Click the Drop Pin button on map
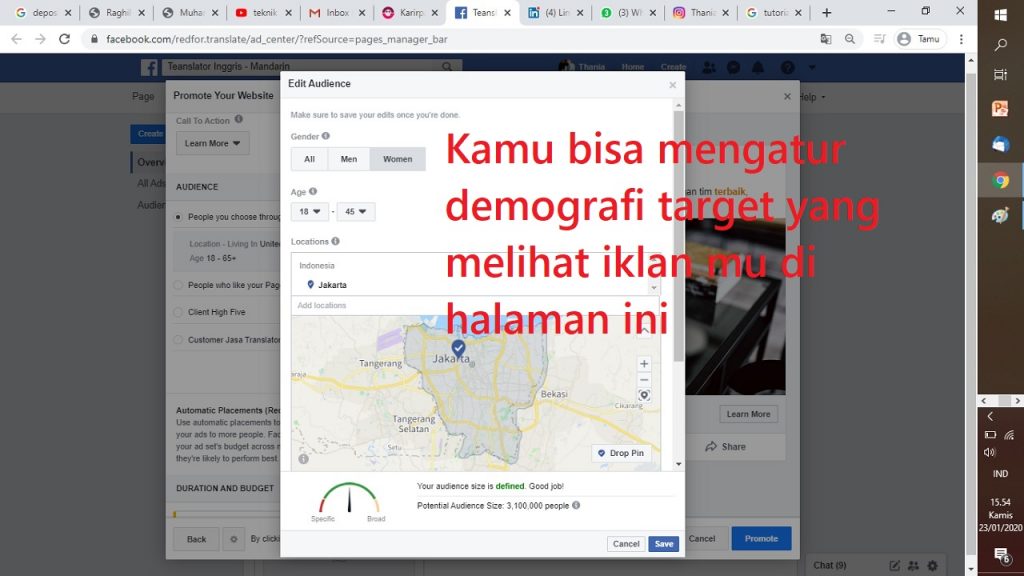The height and width of the screenshot is (576, 1024). click(x=621, y=453)
